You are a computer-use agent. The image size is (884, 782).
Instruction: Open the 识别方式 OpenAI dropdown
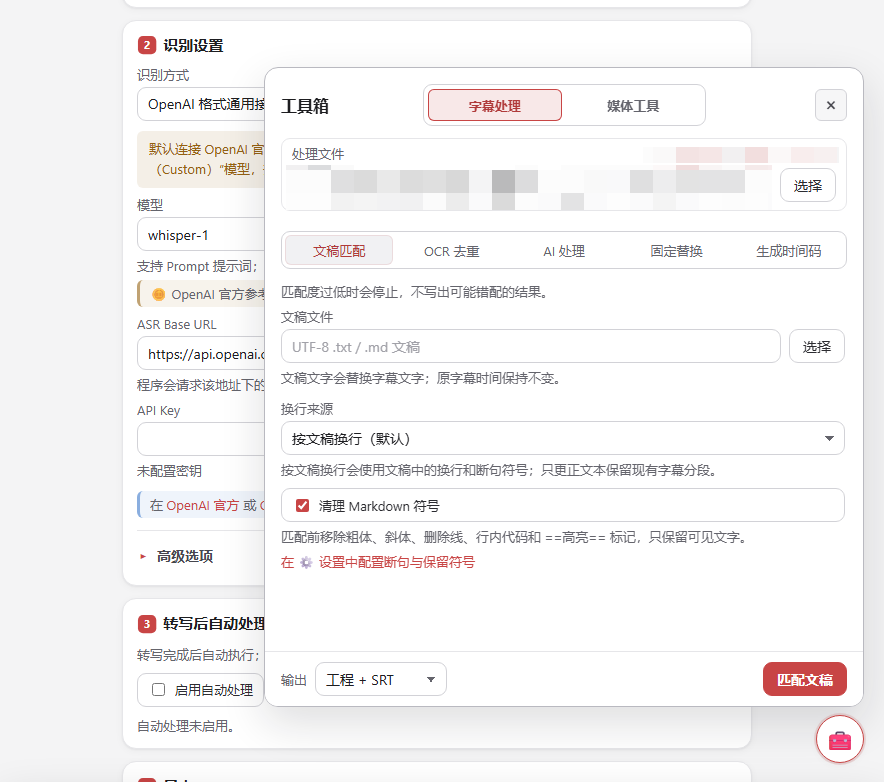pos(201,104)
